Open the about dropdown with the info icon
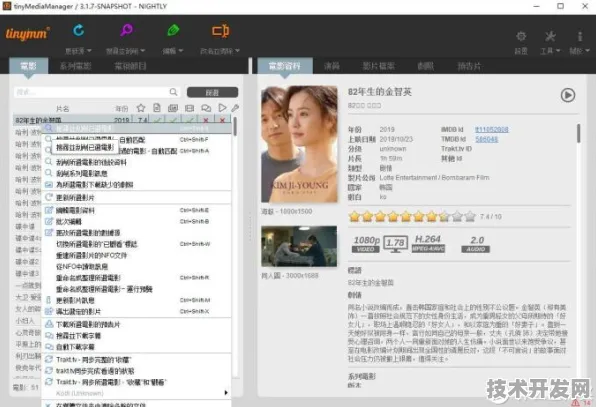 [579, 51]
